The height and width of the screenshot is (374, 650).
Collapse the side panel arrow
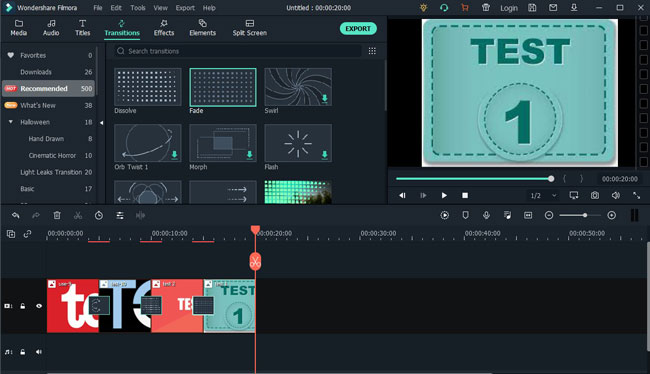click(102, 123)
